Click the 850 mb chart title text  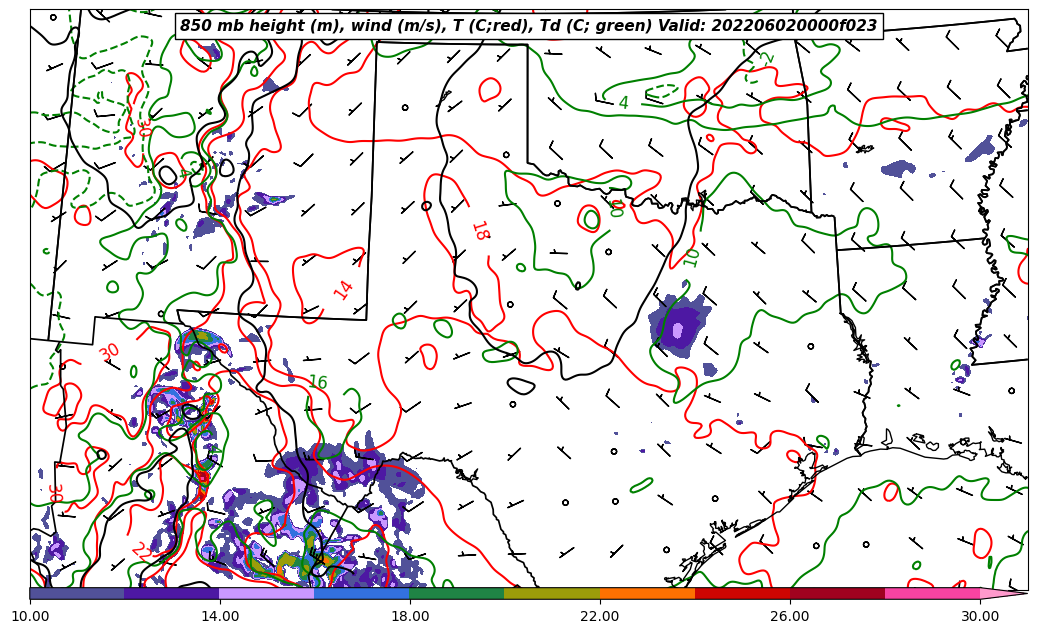coord(528,26)
